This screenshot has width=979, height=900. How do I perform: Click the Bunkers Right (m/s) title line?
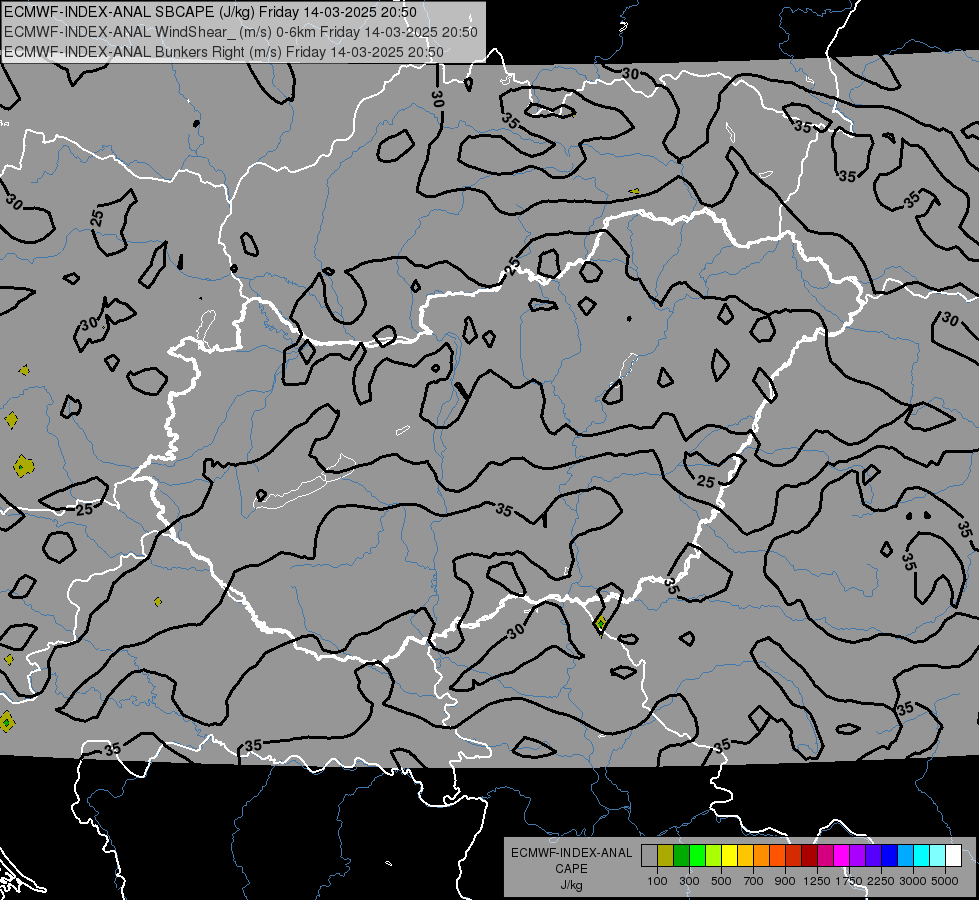224,52
